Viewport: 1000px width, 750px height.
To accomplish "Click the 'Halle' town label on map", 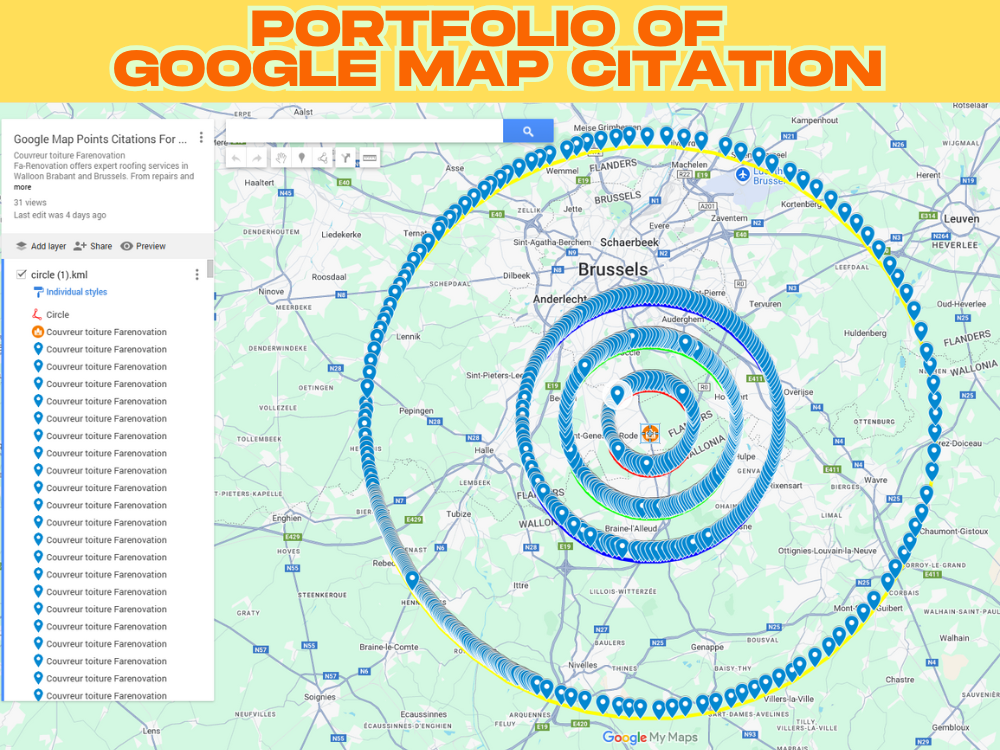I will [484, 450].
